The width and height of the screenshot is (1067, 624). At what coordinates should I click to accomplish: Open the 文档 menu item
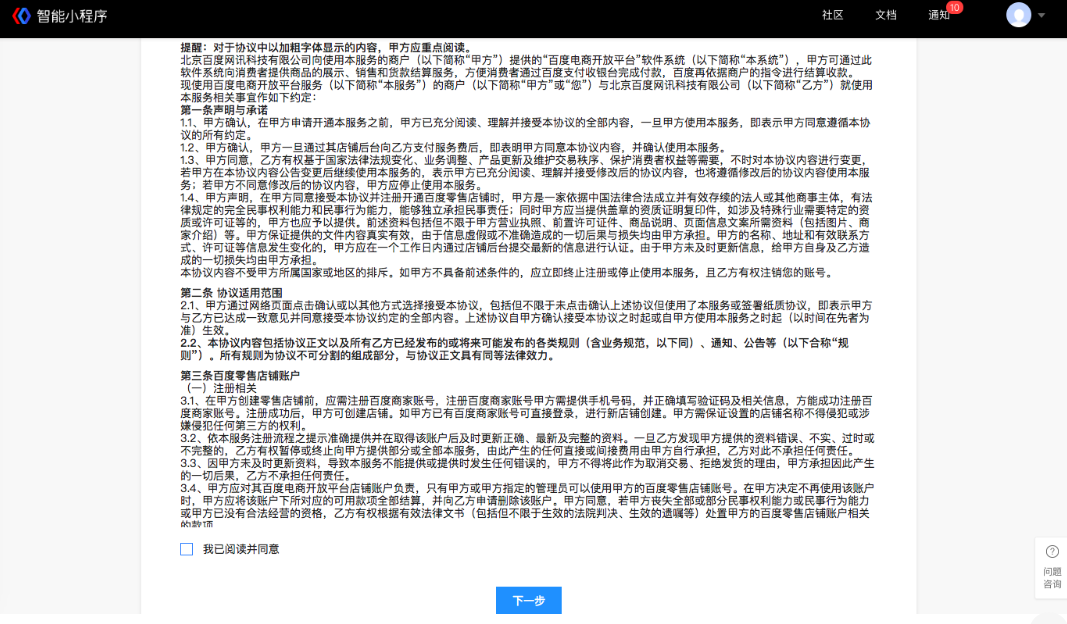(885, 15)
